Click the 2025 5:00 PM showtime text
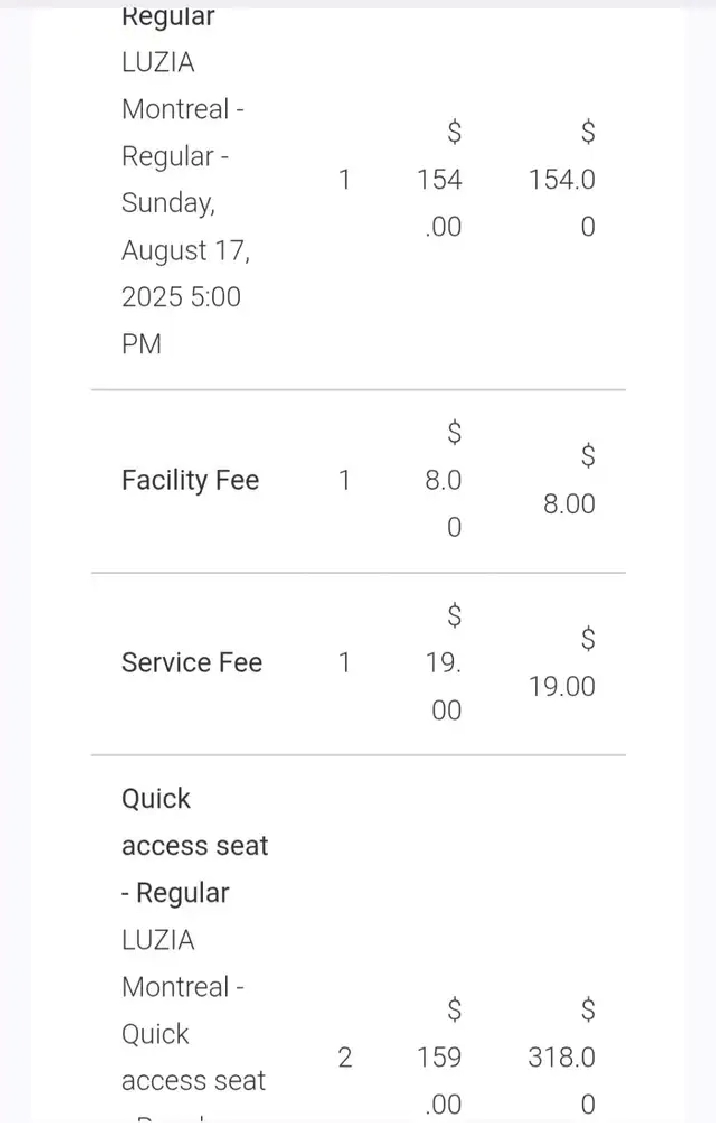Screen dimensions: 716x1123 (x=181, y=320)
